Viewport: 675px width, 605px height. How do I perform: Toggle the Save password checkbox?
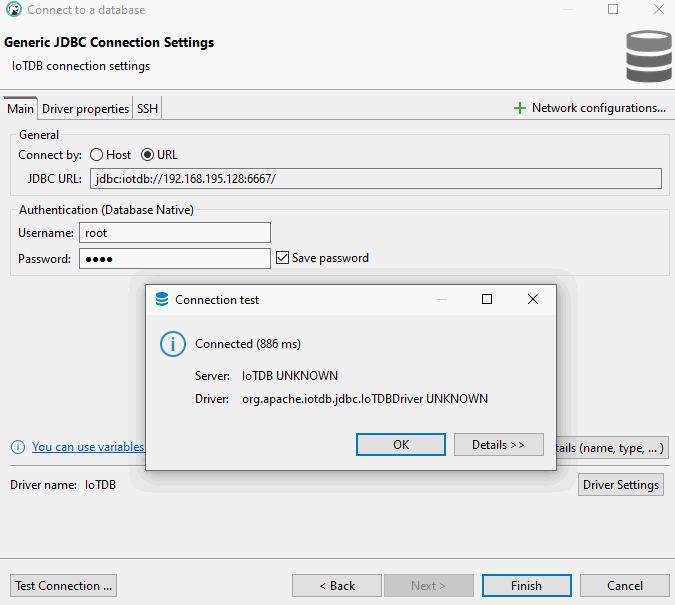pos(282,258)
